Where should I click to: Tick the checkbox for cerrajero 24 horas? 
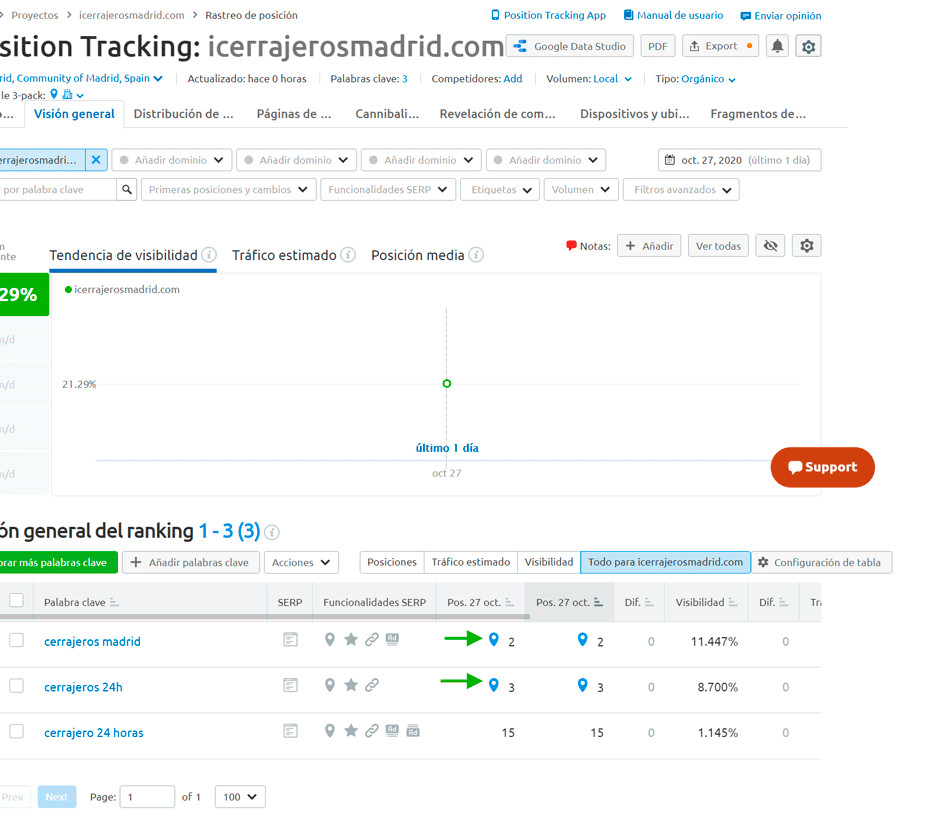[16, 732]
